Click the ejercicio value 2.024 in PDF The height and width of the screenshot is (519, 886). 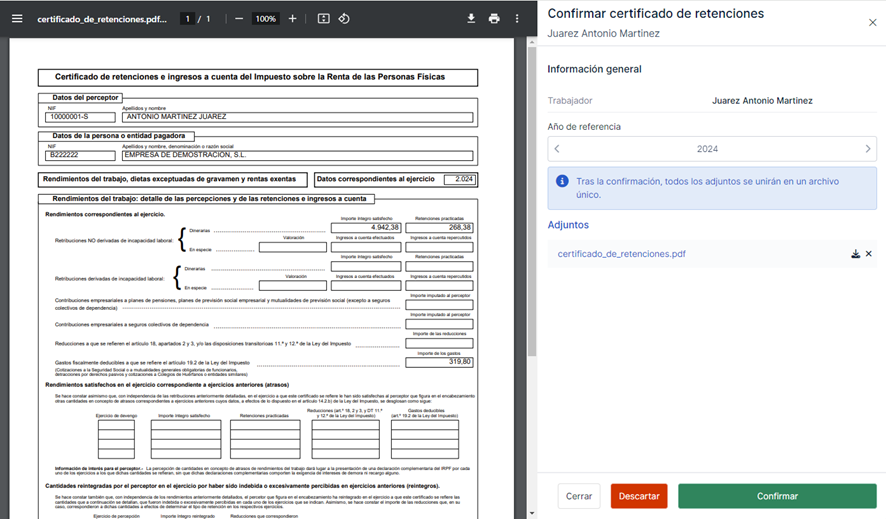click(x=464, y=180)
